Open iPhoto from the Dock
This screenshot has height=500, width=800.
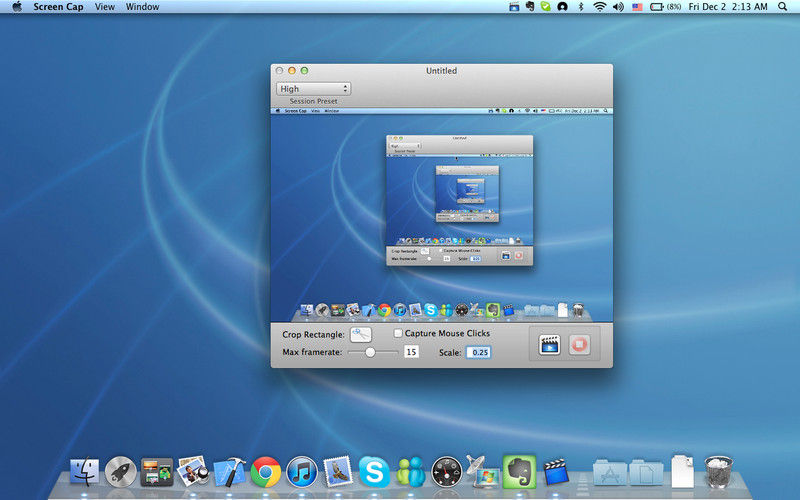(x=193, y=470)
